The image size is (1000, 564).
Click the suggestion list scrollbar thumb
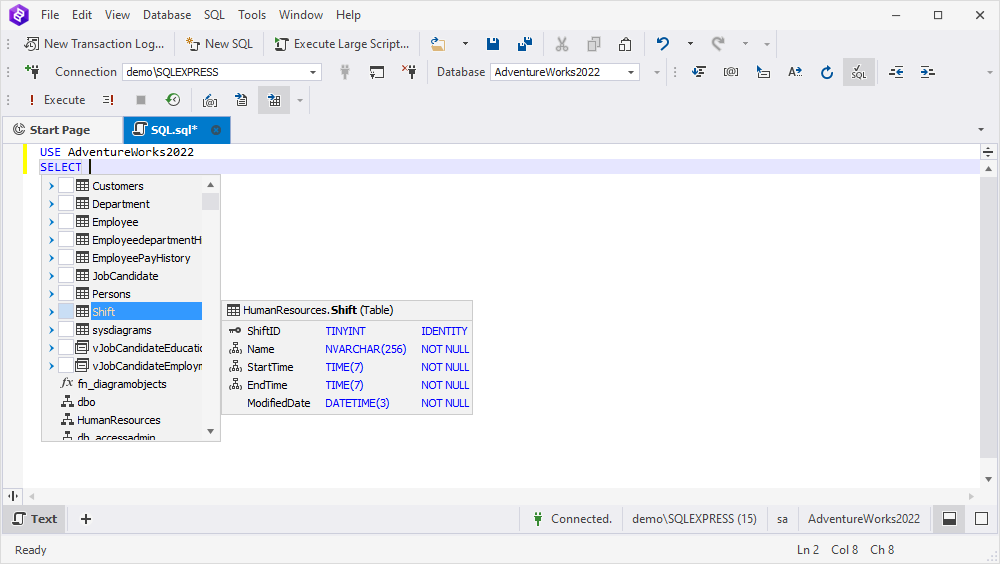click(210, 202)
